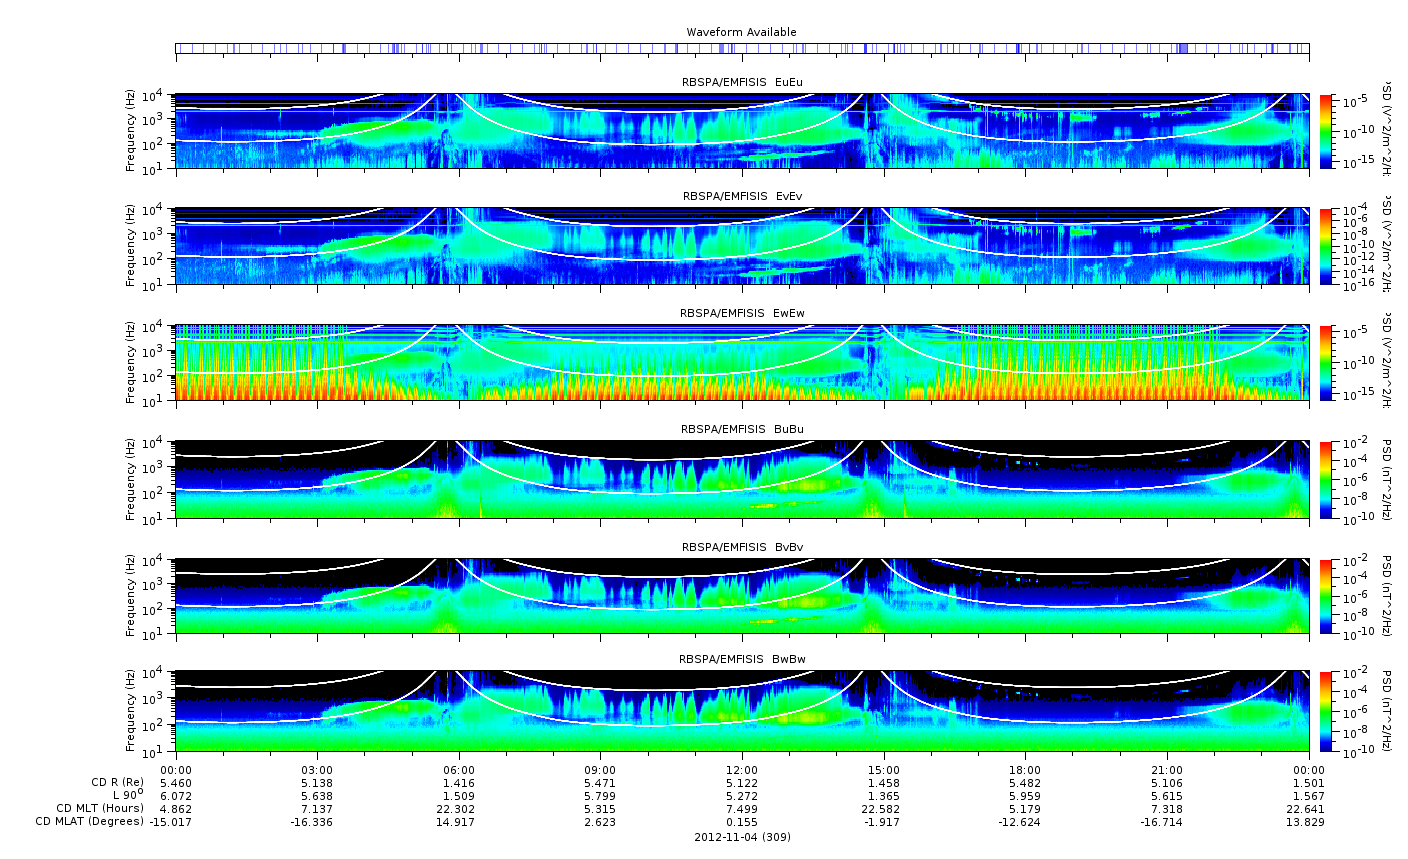This screenshot has height=859, width=1408.
Task: Click the BvBv spectrogram color bar
Action: [x=1327, y=596]
